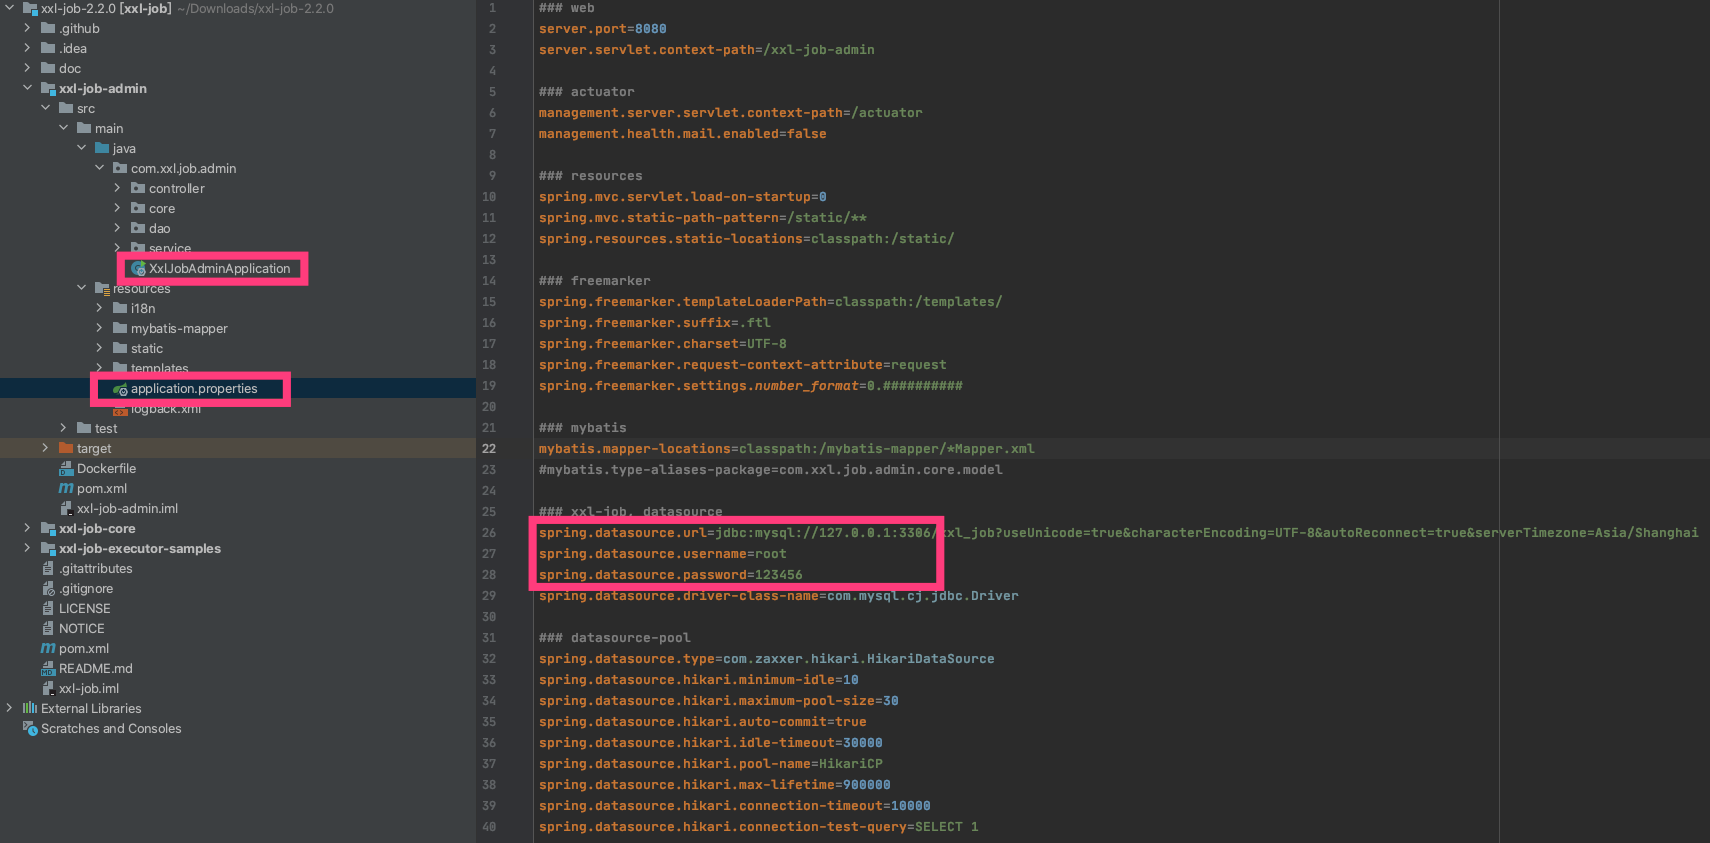Viewport: 1710px width, 843px height.
Task: Place cursor on 'server.port=8080' line
Action: [x=603, y=29]
